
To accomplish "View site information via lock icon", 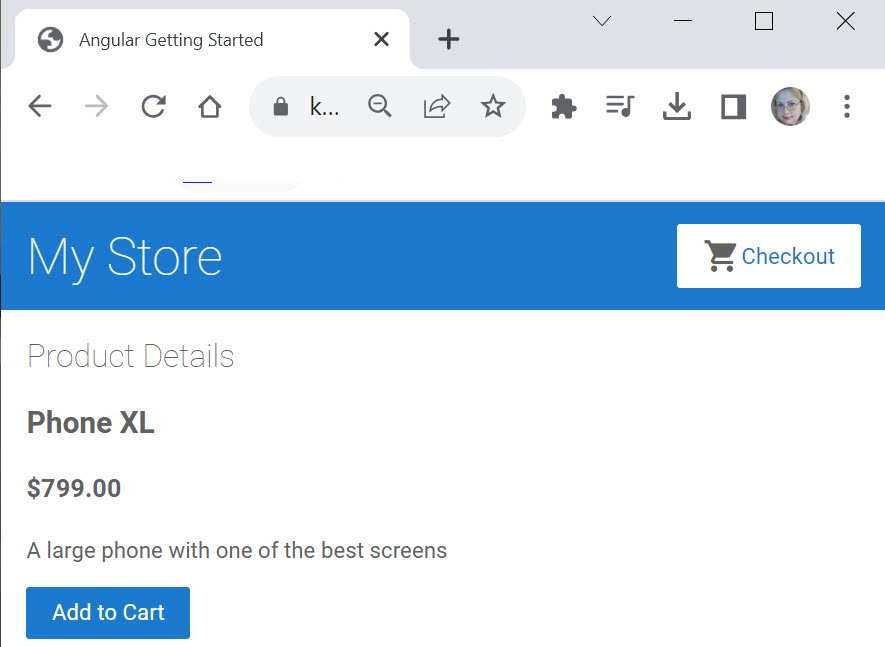I will (281, 106).
